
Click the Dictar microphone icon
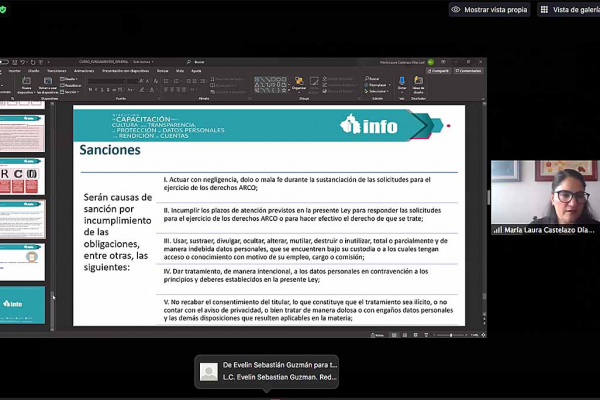tap(402, 83)
